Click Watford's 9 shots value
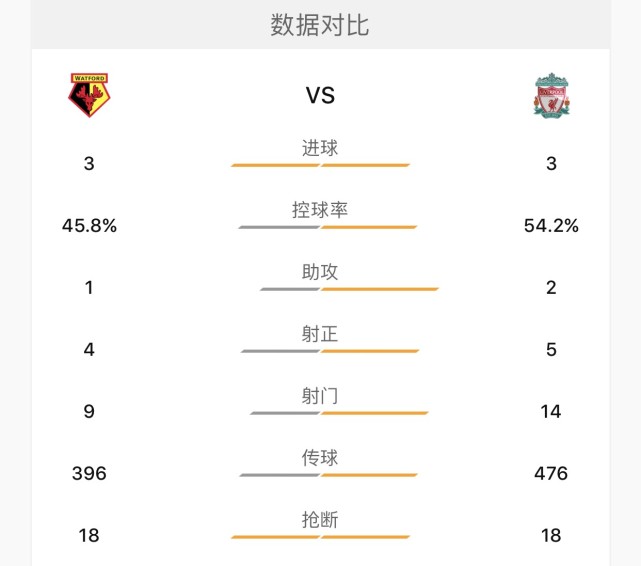 (89, 412)
